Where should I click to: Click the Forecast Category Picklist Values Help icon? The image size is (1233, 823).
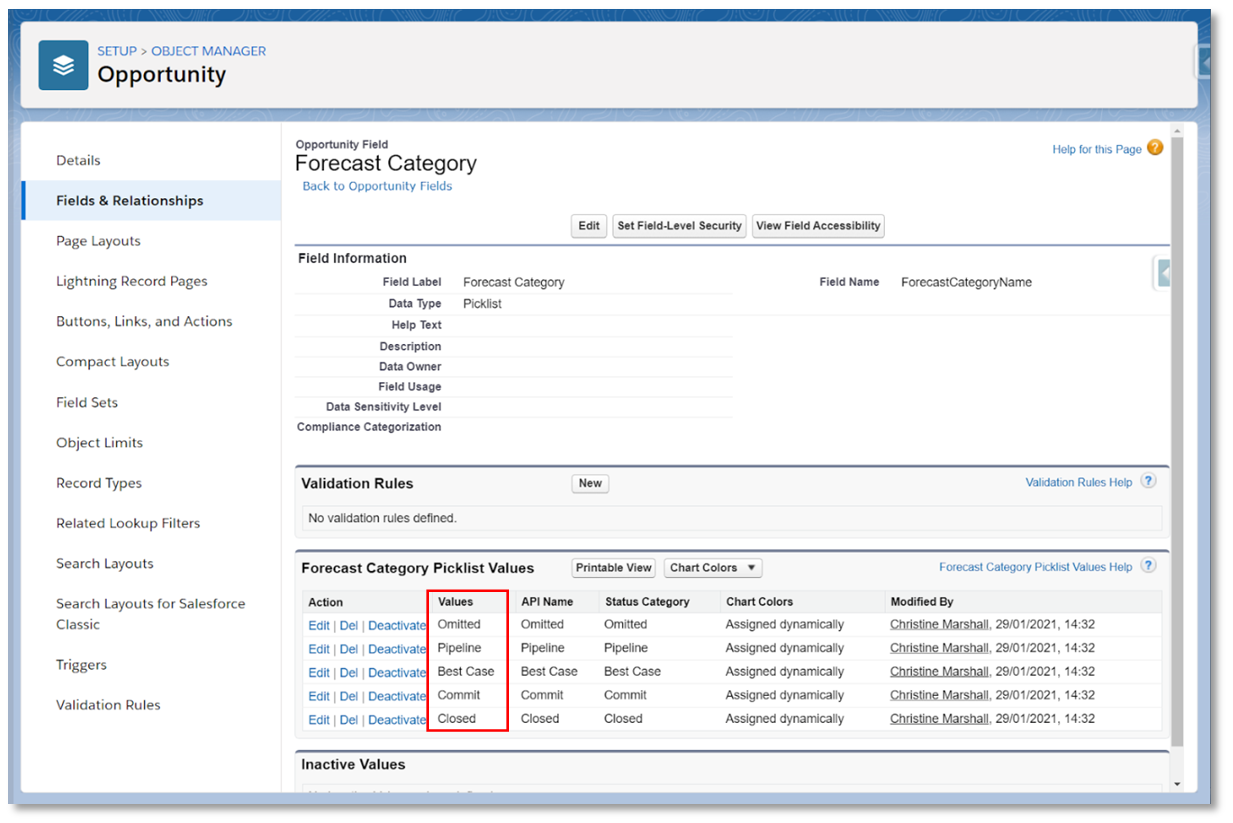click(x=1149, y=566)
